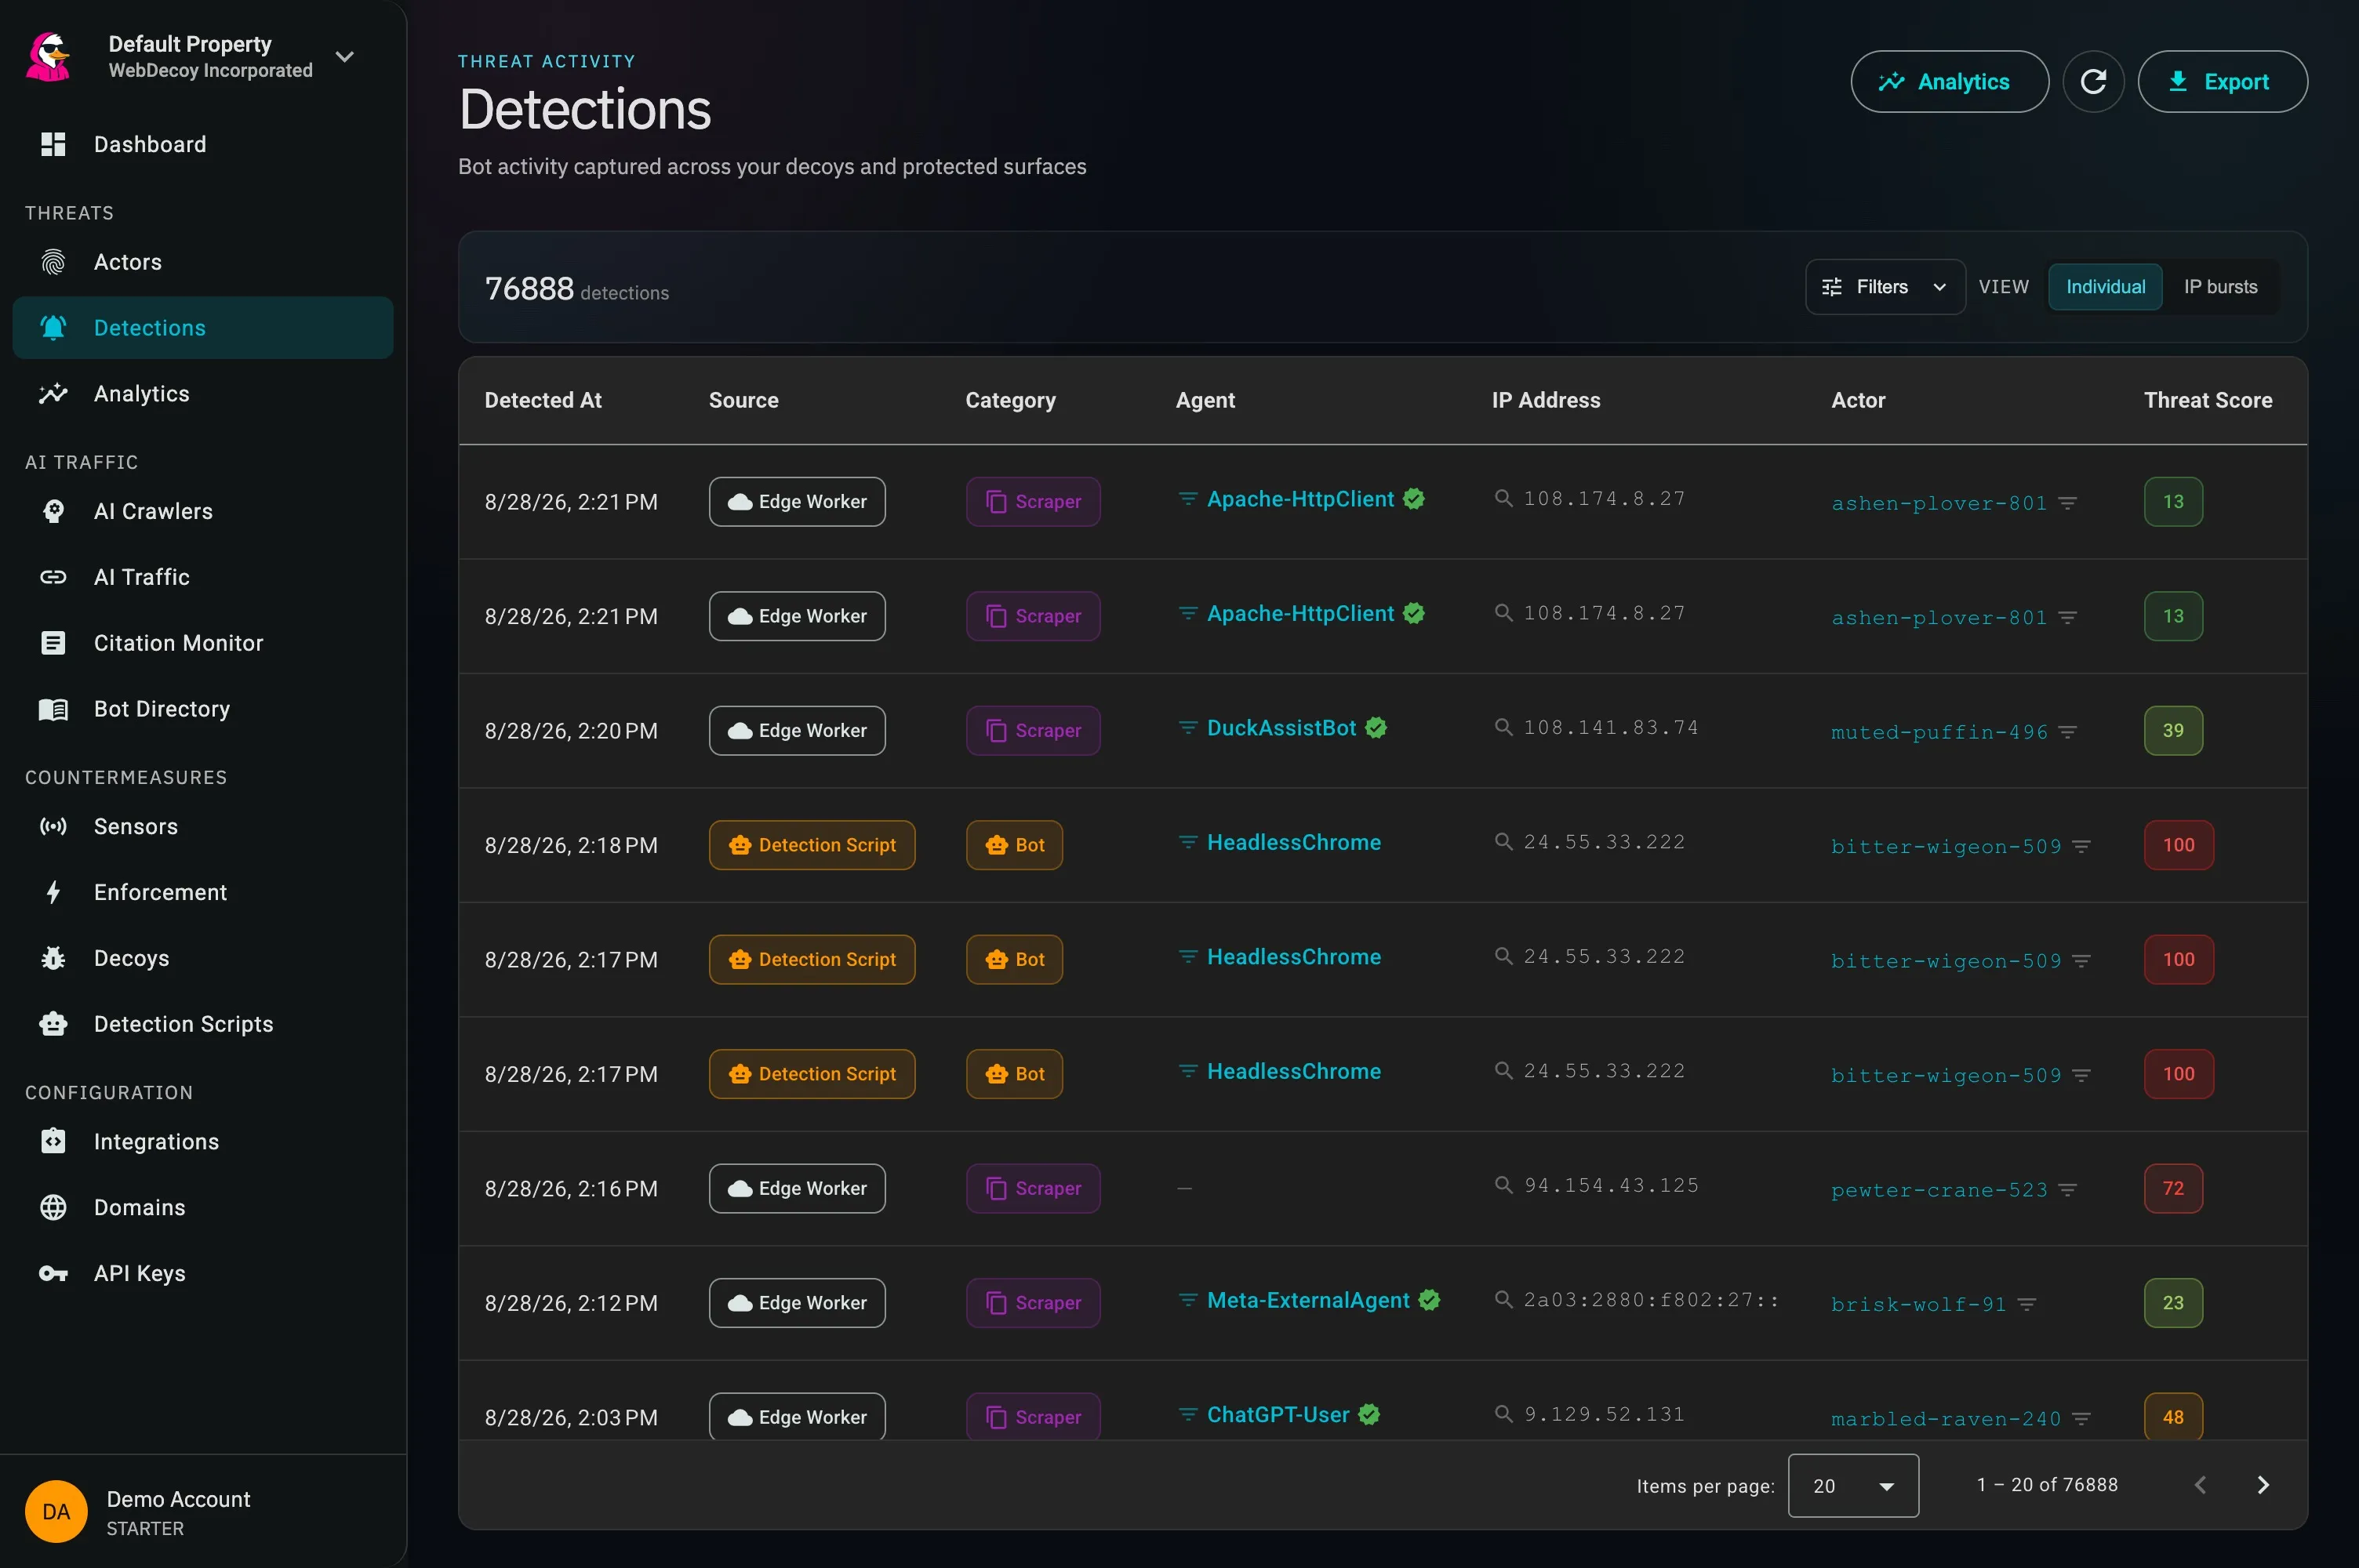Screen dimensions: 2359x1568
Task: Expand the Default Property selector chevron
Action: (345, 57)
